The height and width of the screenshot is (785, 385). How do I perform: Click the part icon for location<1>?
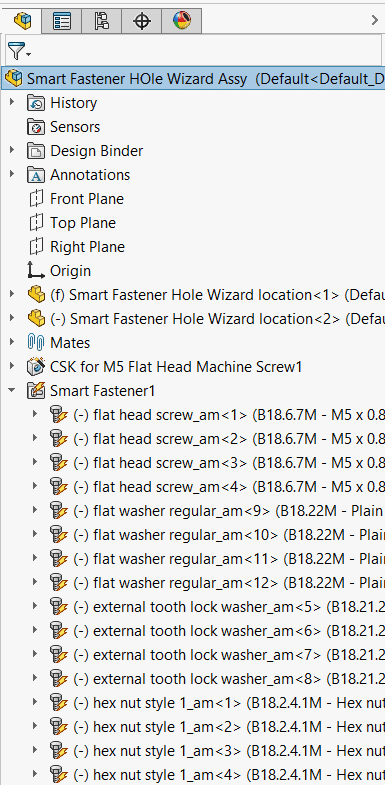[36, 295]
